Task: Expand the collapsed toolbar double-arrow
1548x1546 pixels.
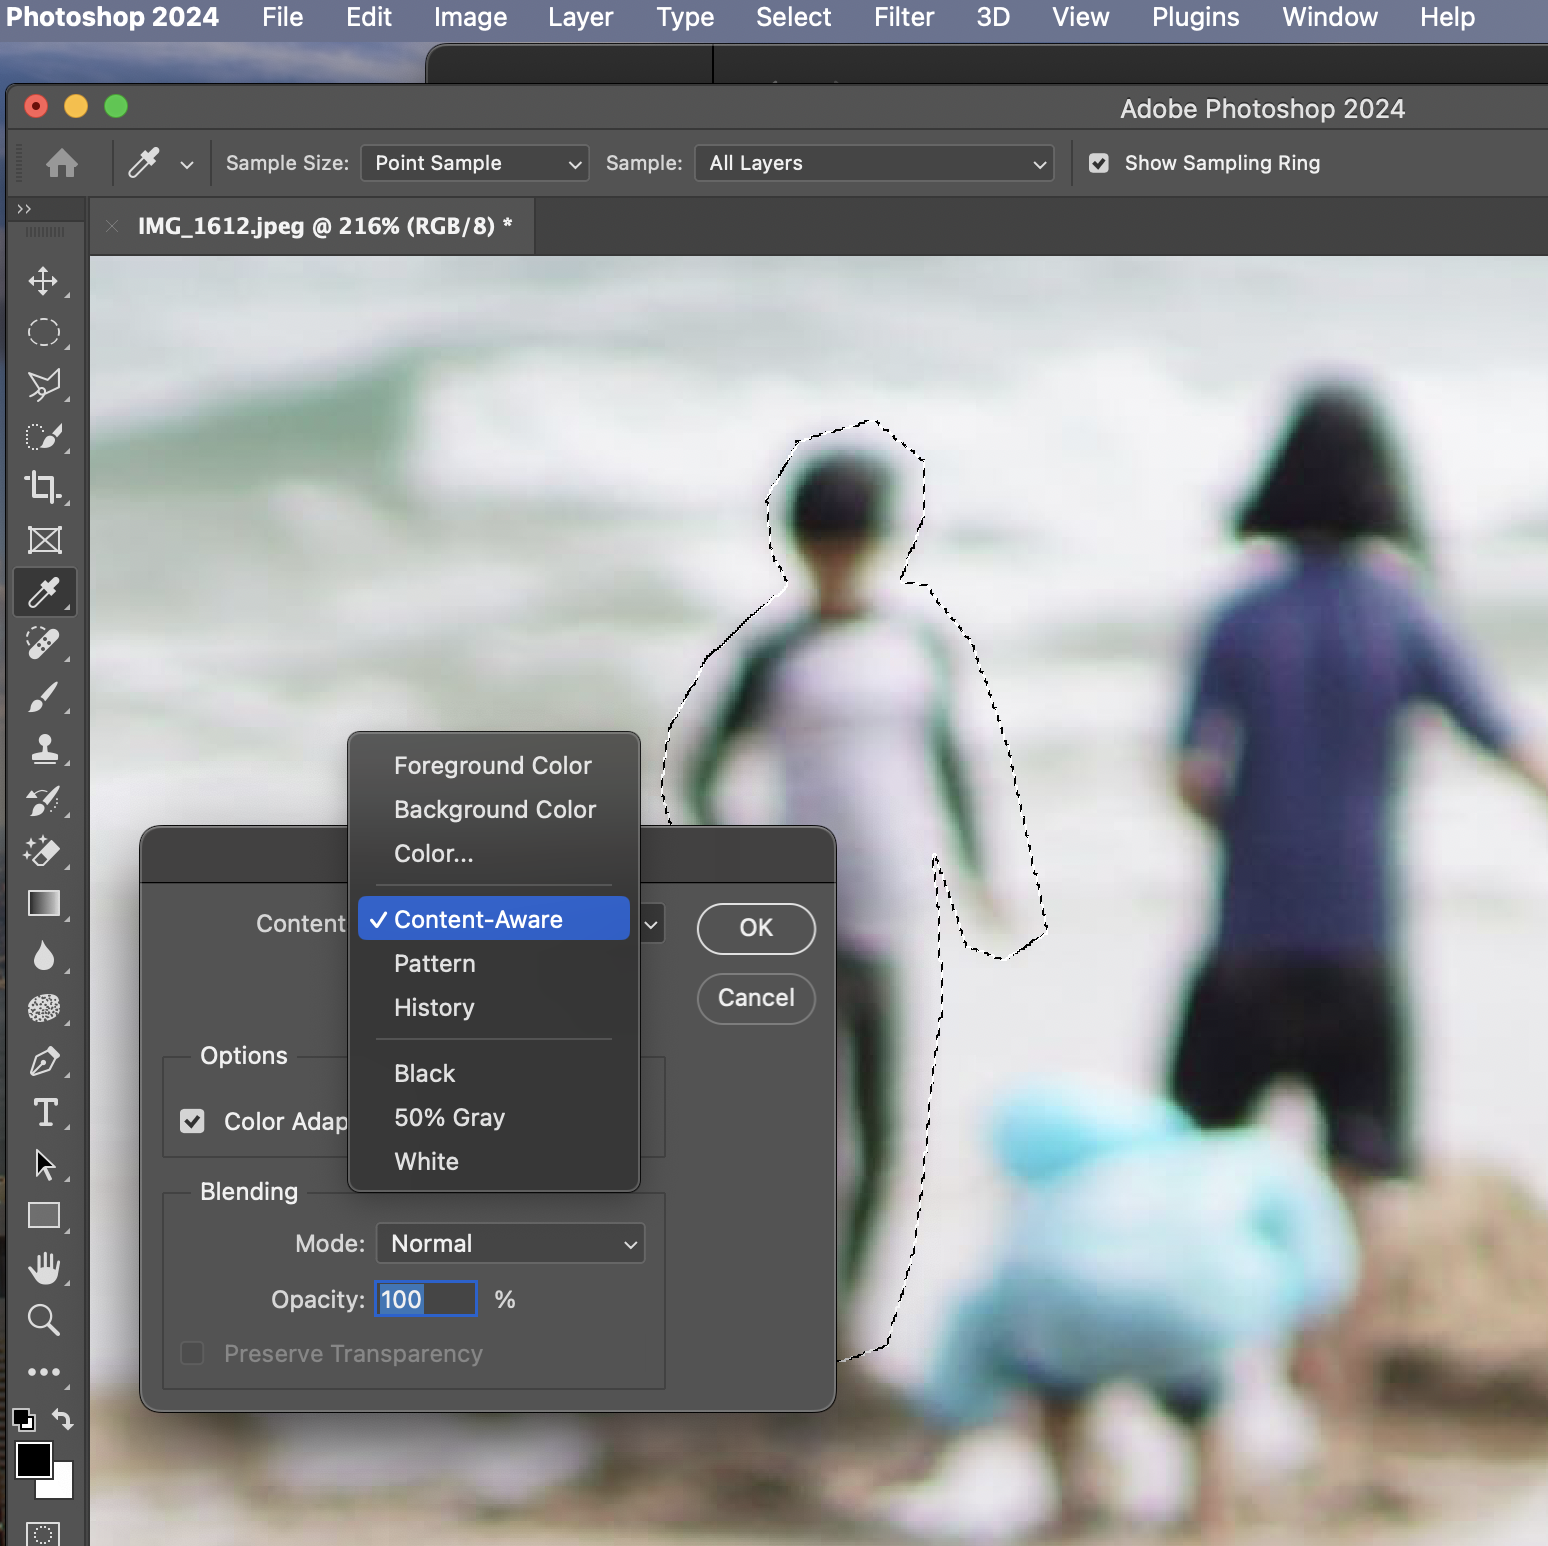Action: click(x=24, y=208)
